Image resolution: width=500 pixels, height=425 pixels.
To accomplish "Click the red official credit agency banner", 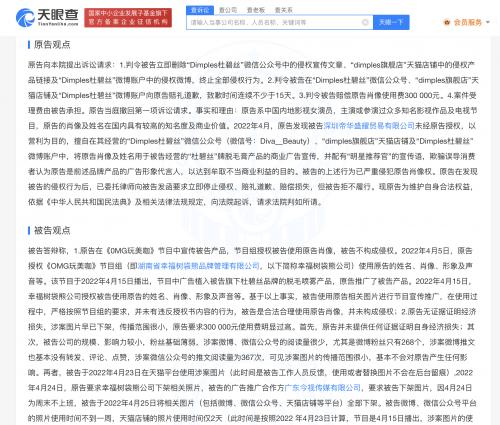I will (128, 18).
